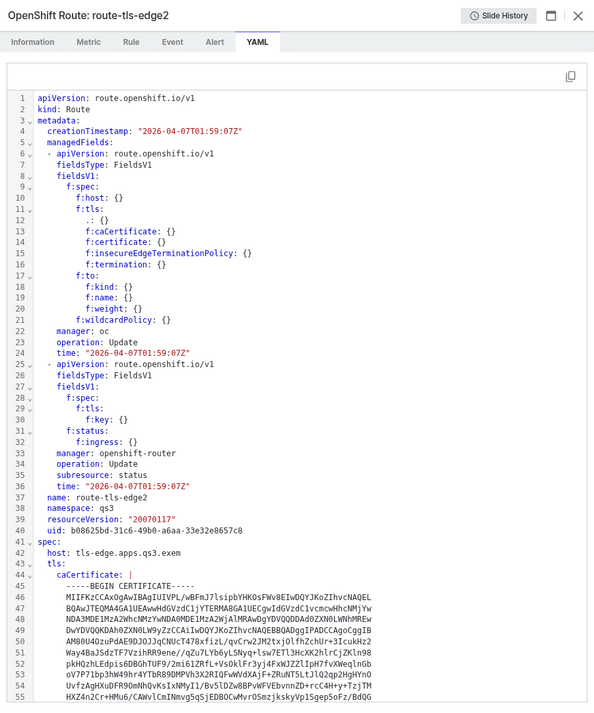Screen dimensions: 594x713
Task: Click 'f:ingress' key on line 32
Action: 99,442
